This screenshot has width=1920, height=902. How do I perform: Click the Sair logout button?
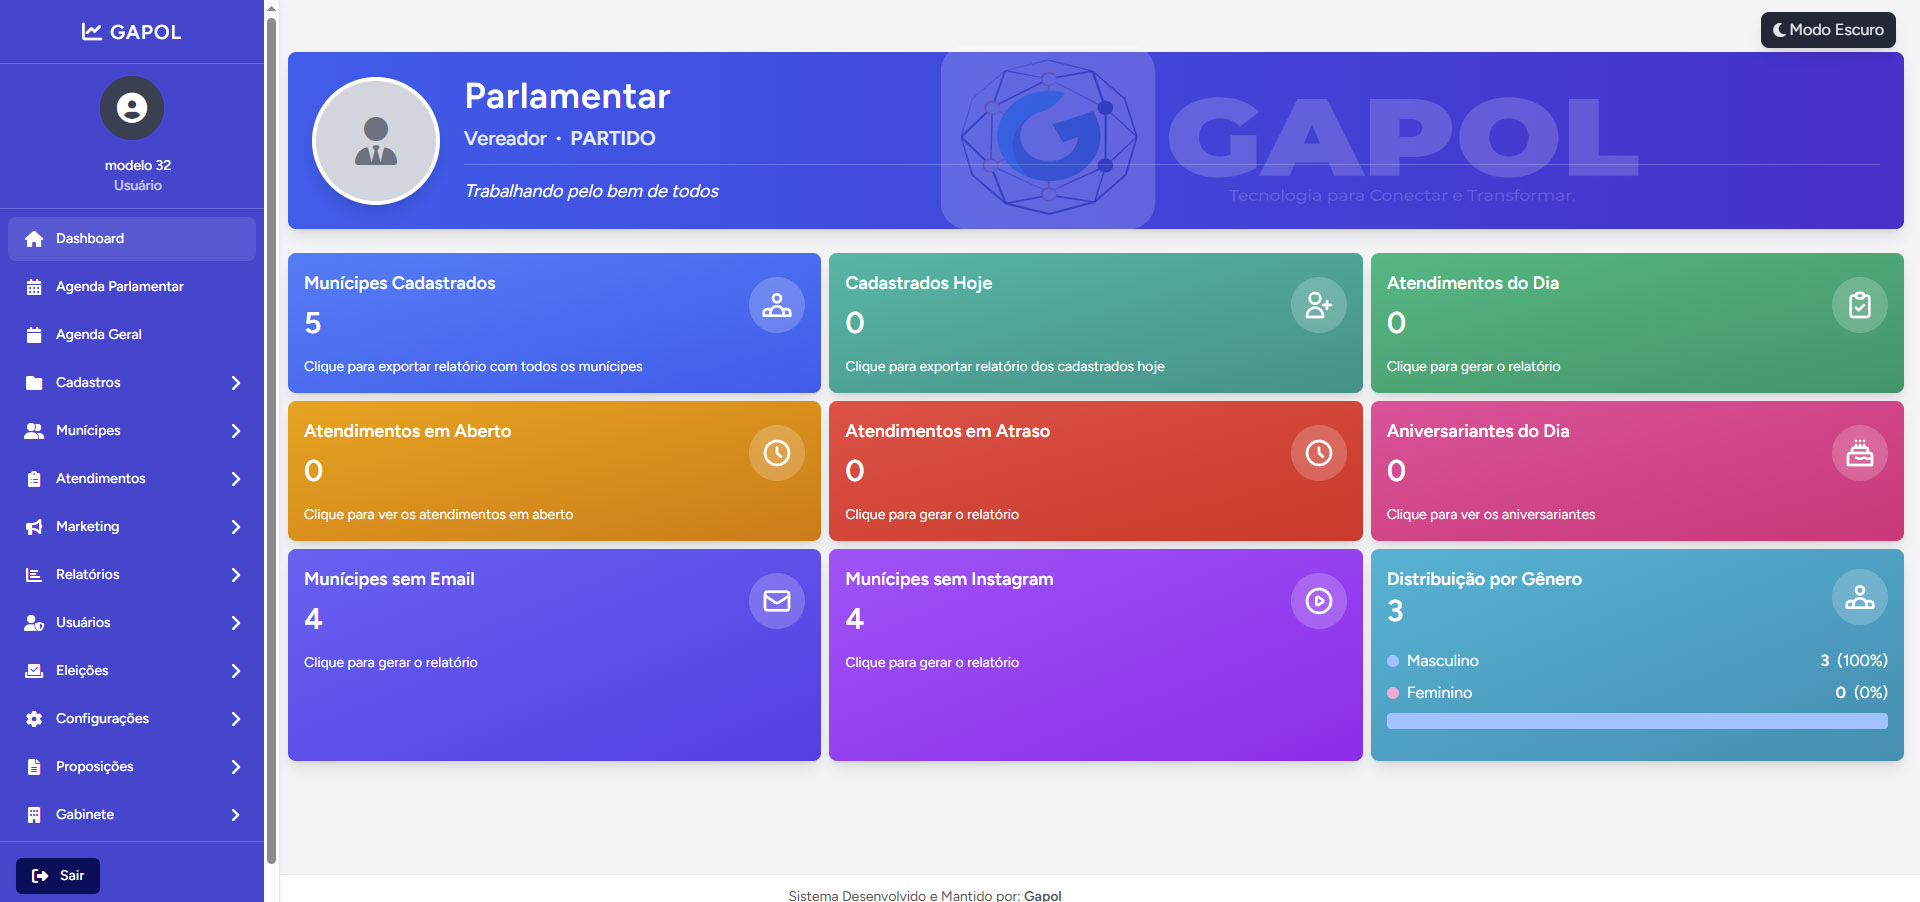58,875
